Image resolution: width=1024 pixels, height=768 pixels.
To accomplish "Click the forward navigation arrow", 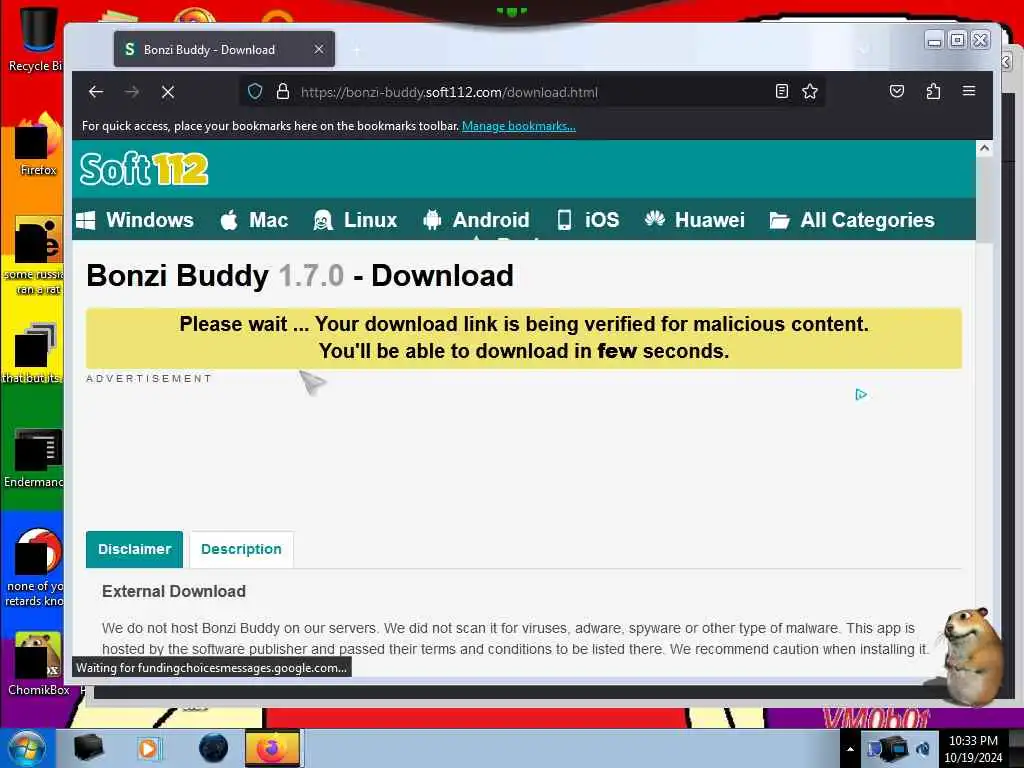I will [x=132, y=92].
